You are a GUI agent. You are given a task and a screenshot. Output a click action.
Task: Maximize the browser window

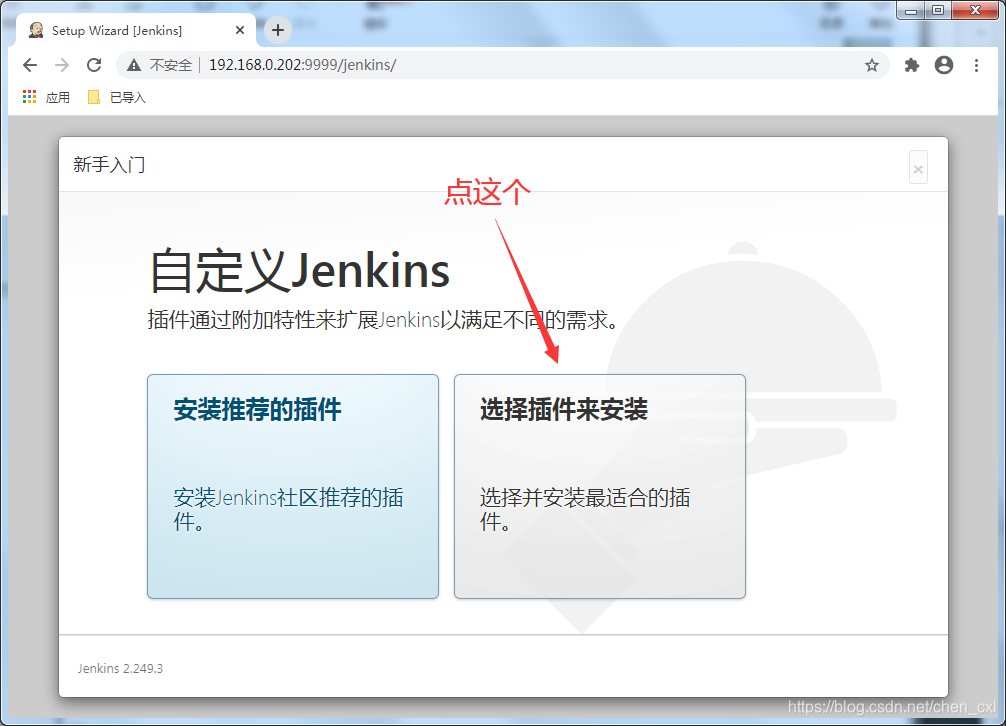(x=938, y=10)
